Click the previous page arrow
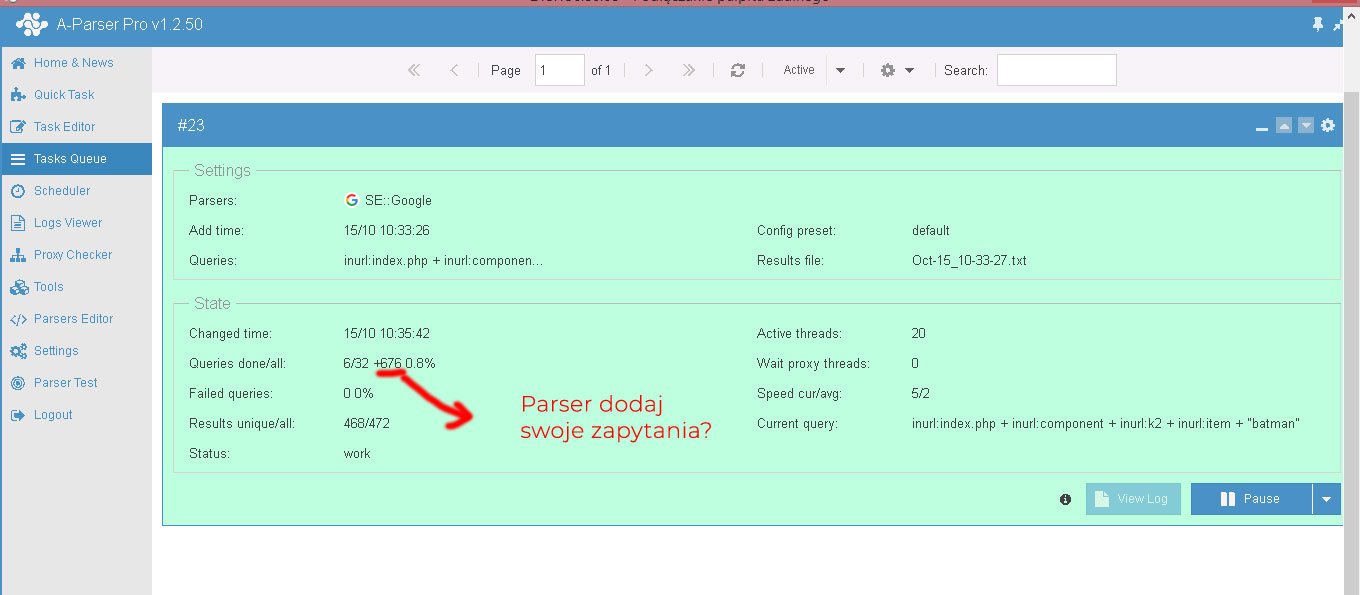1360x595 pixels. click(x=454, y=70)
